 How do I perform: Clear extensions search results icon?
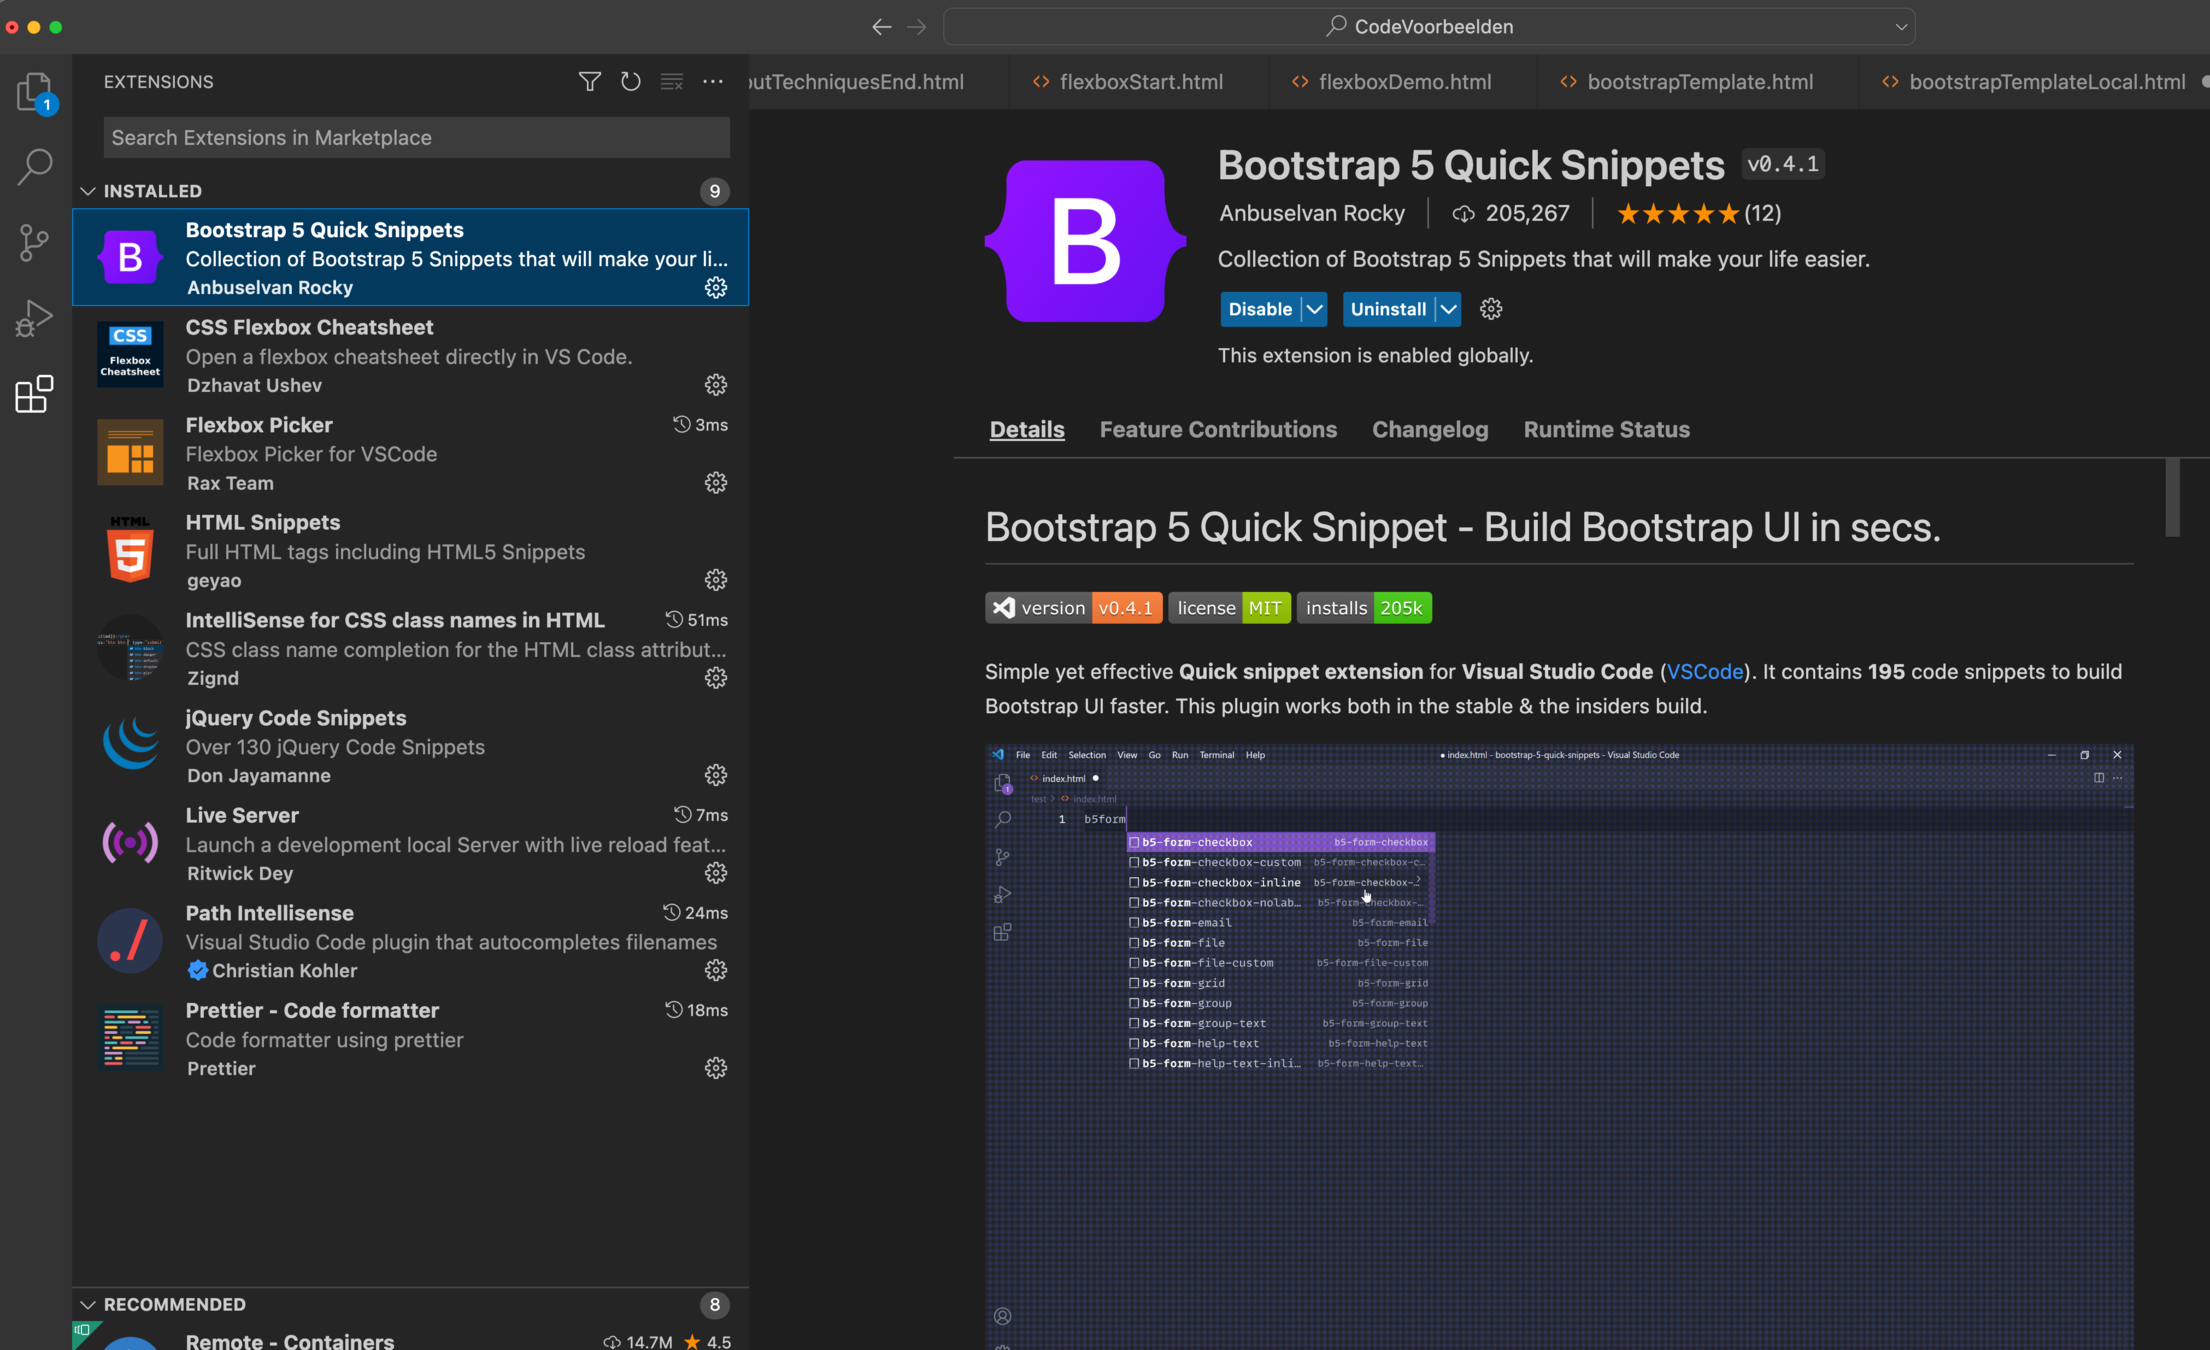(672, 82)
